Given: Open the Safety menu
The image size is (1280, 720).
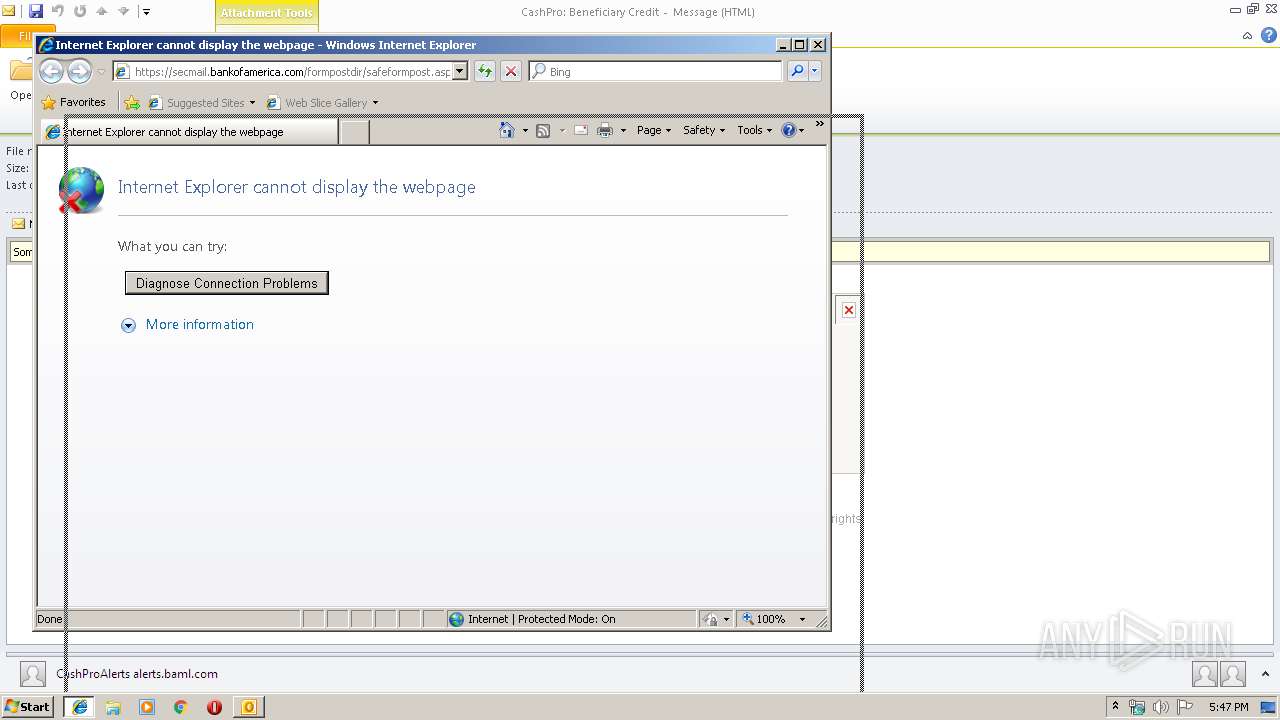Looking at the screenshot, I should pos(704,130).
